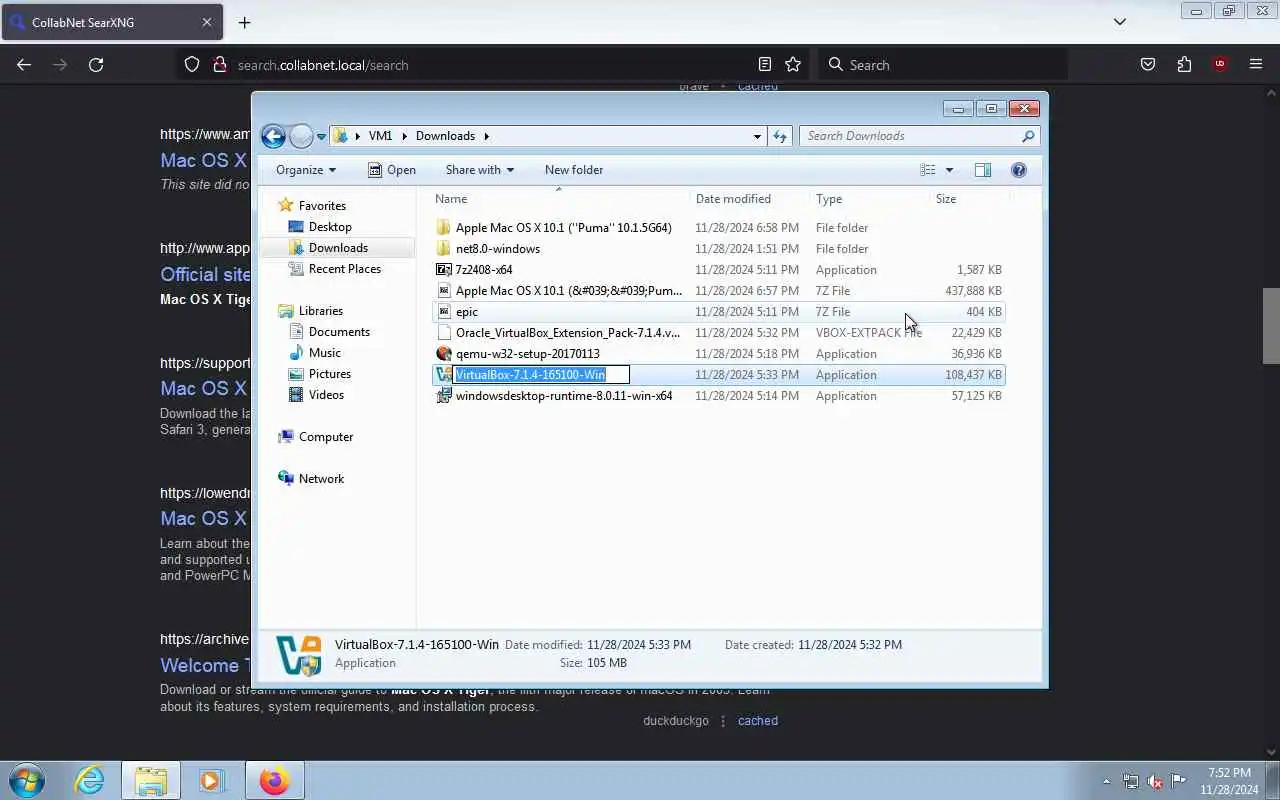Select Favorites in navigation pane
Screen dimensions: 1280x800
(x=322, y=206)
